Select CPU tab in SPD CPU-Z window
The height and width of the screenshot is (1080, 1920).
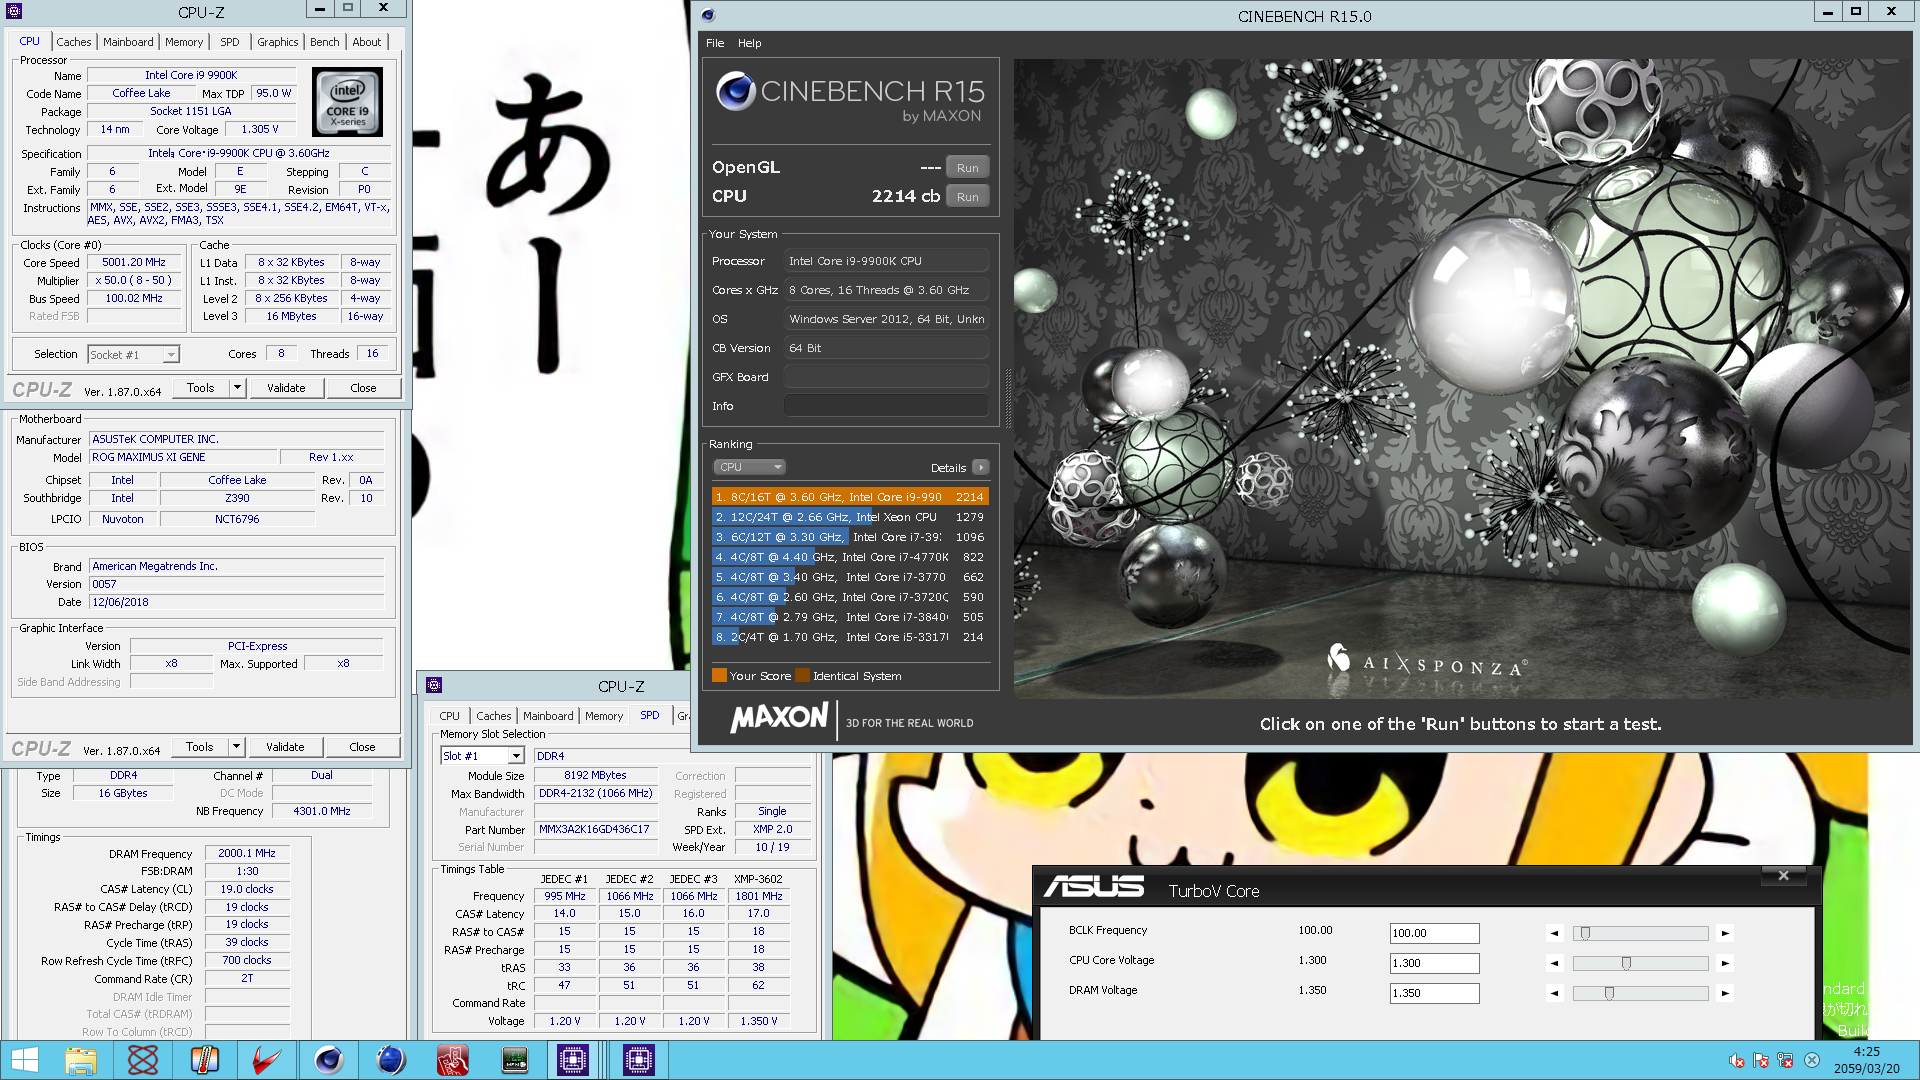[x=450, y=716]
